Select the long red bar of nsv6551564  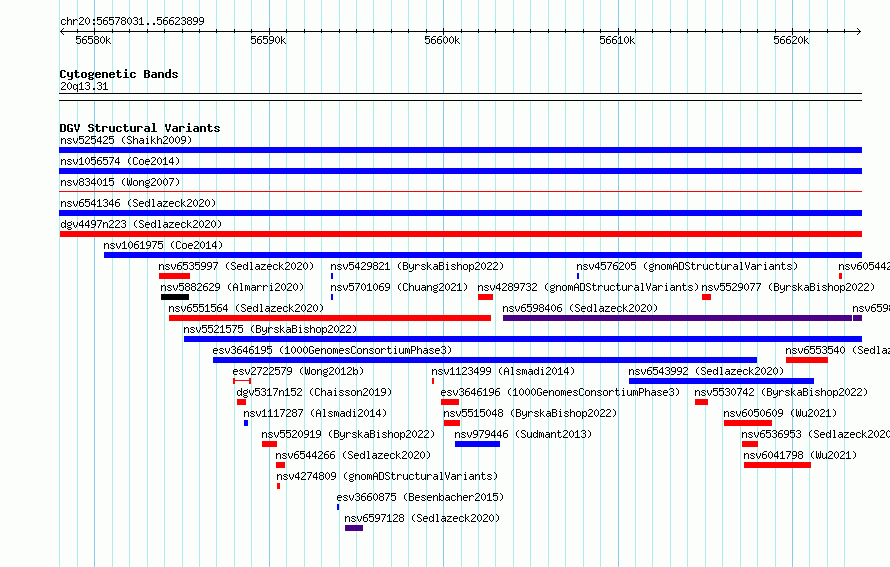330,318
